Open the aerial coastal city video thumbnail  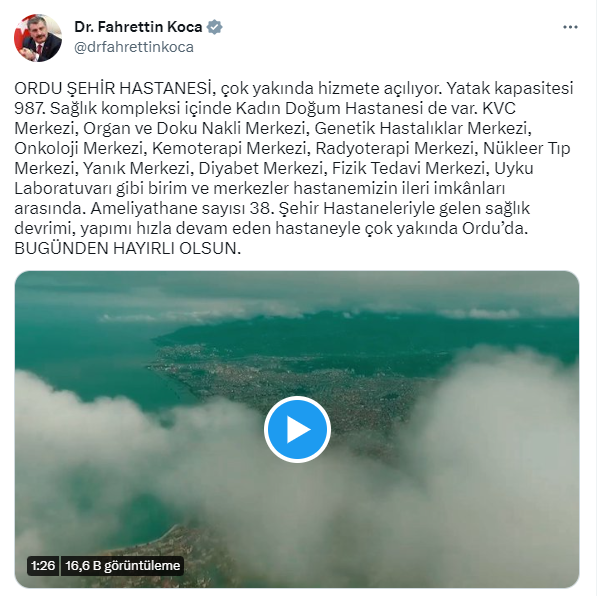coord(297,429)
